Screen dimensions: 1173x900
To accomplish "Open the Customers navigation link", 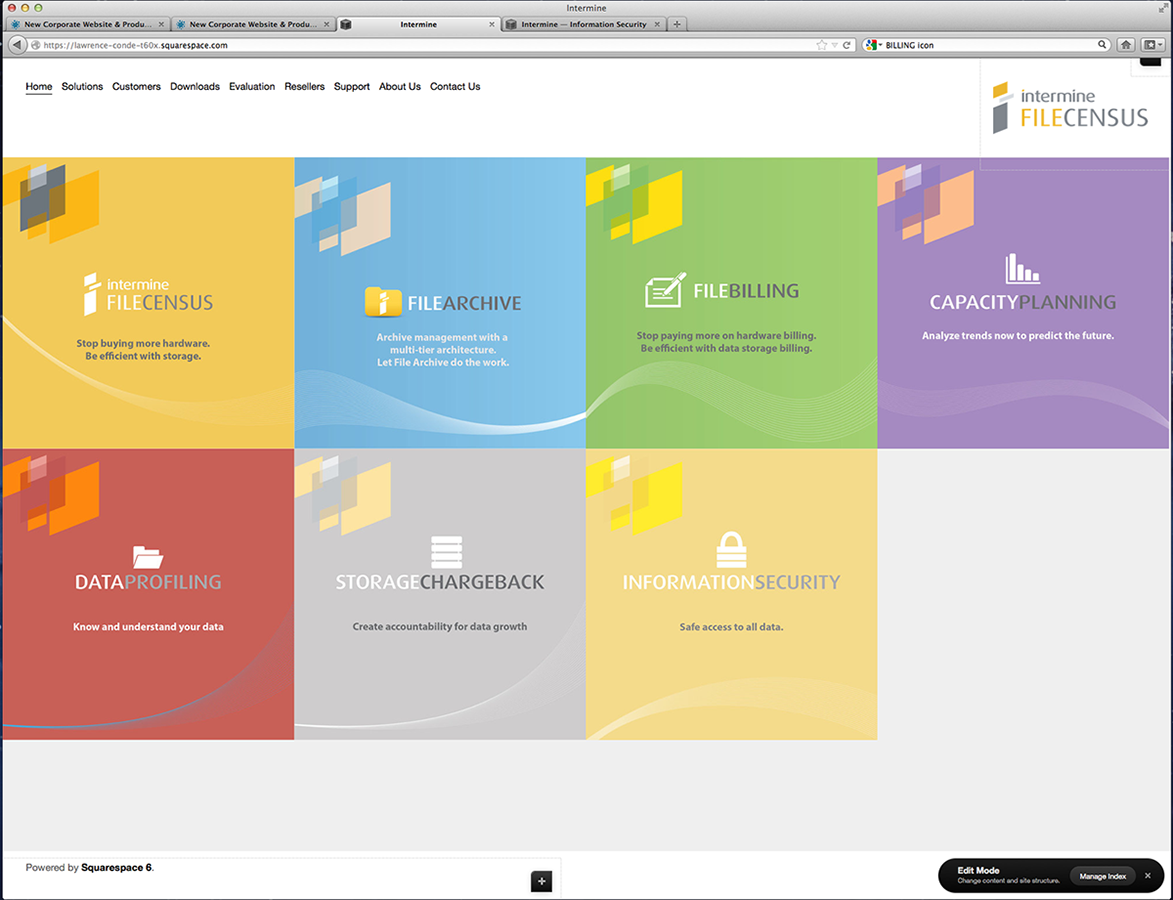I will pos(136,87).
